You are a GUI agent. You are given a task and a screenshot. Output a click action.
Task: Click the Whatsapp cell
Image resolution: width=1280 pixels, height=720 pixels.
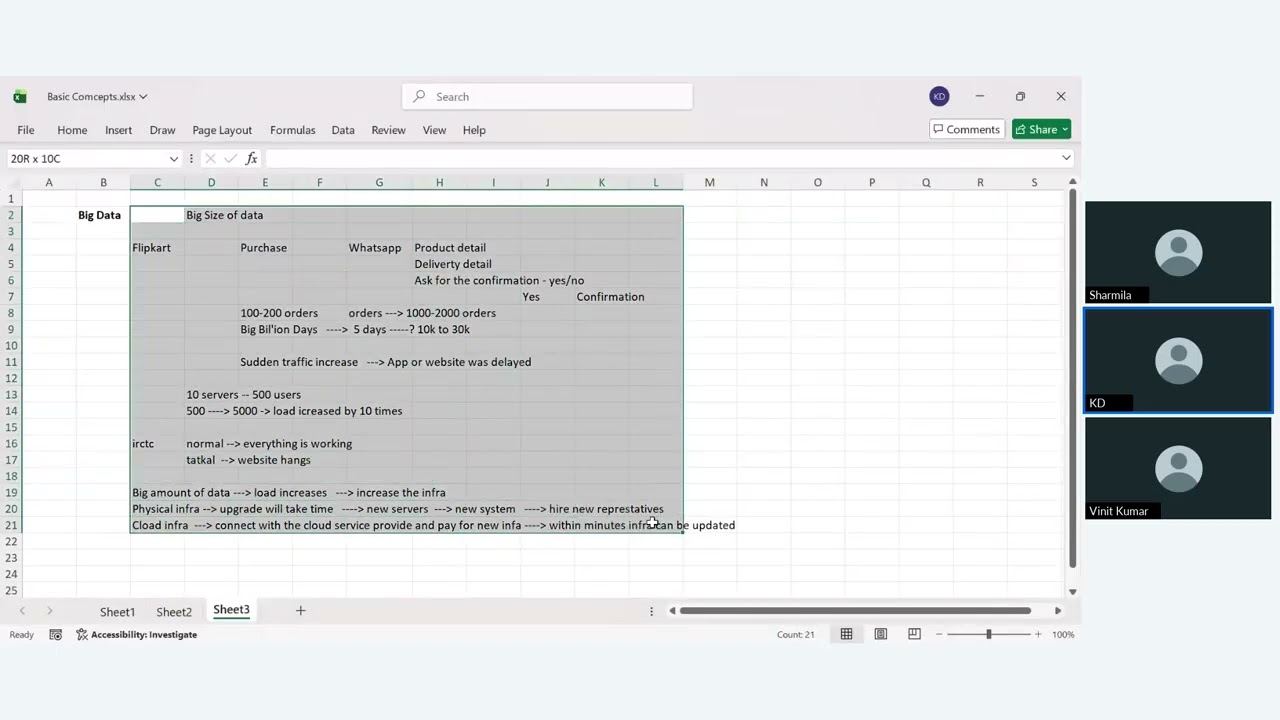pos(374,248)
